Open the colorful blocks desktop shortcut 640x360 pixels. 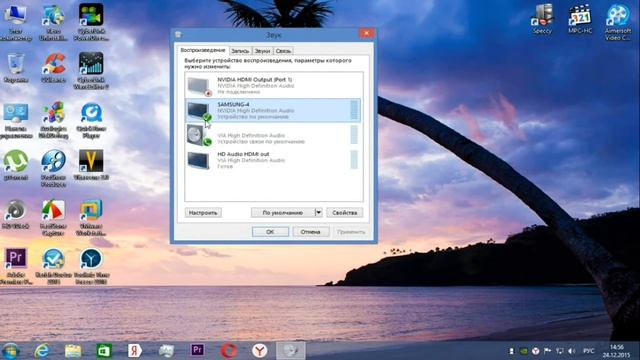tap(53, 120)
